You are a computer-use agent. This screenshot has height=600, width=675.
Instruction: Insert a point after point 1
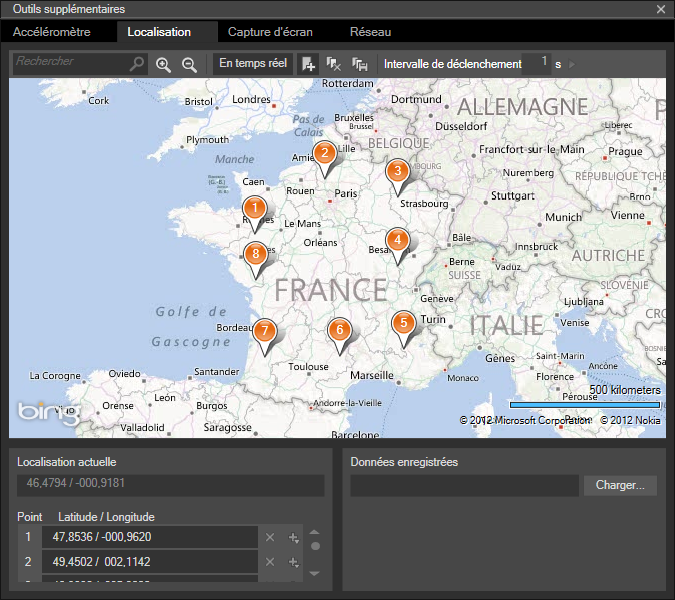(294, 537)
